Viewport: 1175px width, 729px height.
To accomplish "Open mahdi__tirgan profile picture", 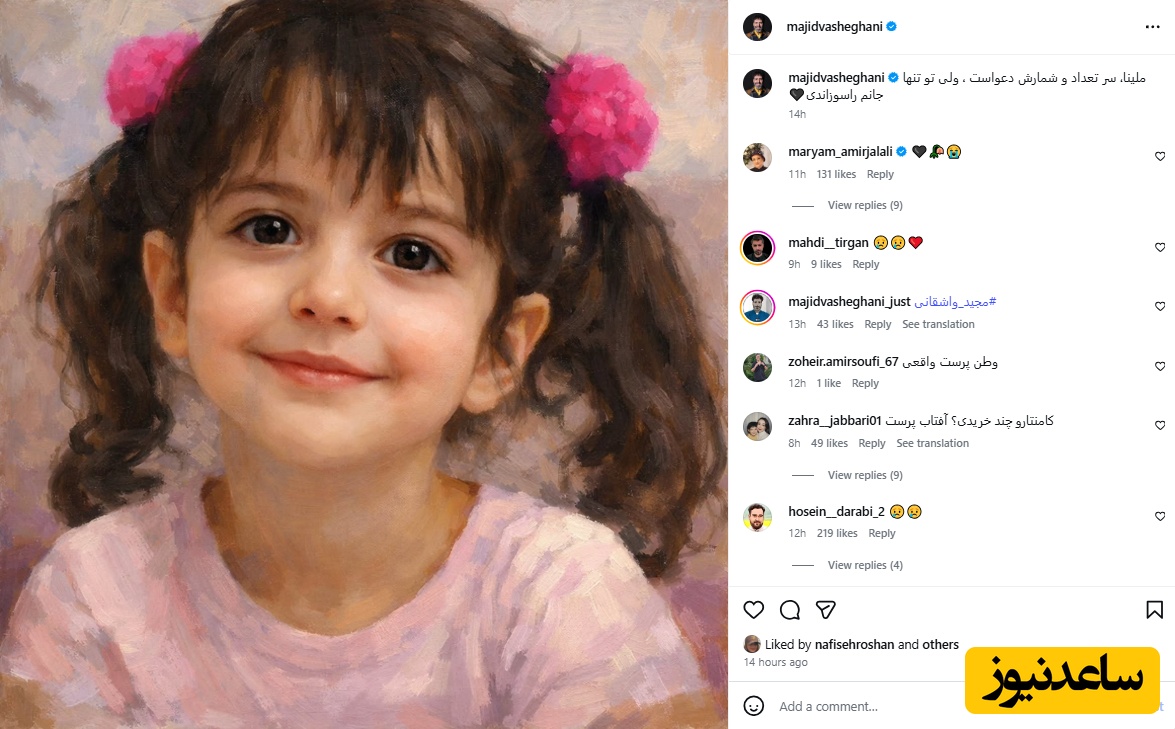I will [758, 248].
